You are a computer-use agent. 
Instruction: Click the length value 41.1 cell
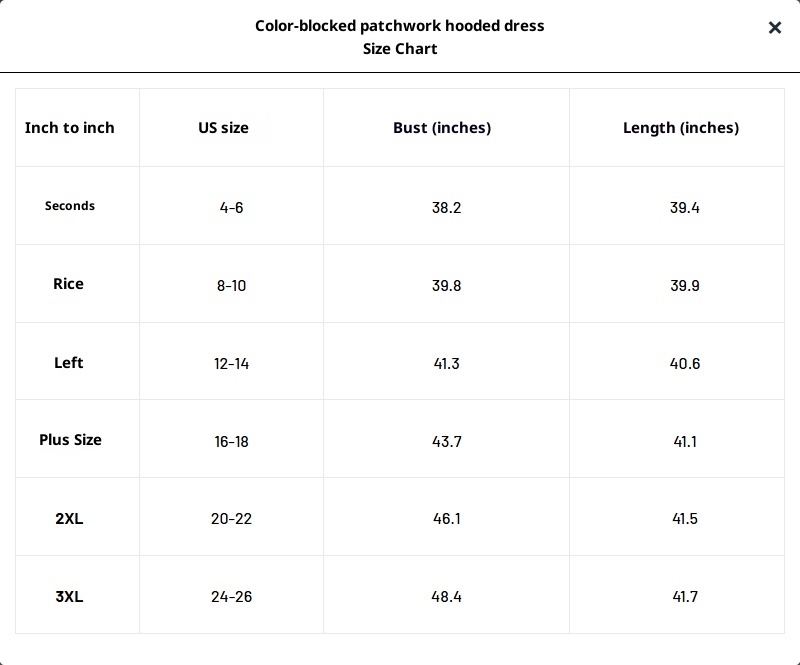(x=684, y=441)
